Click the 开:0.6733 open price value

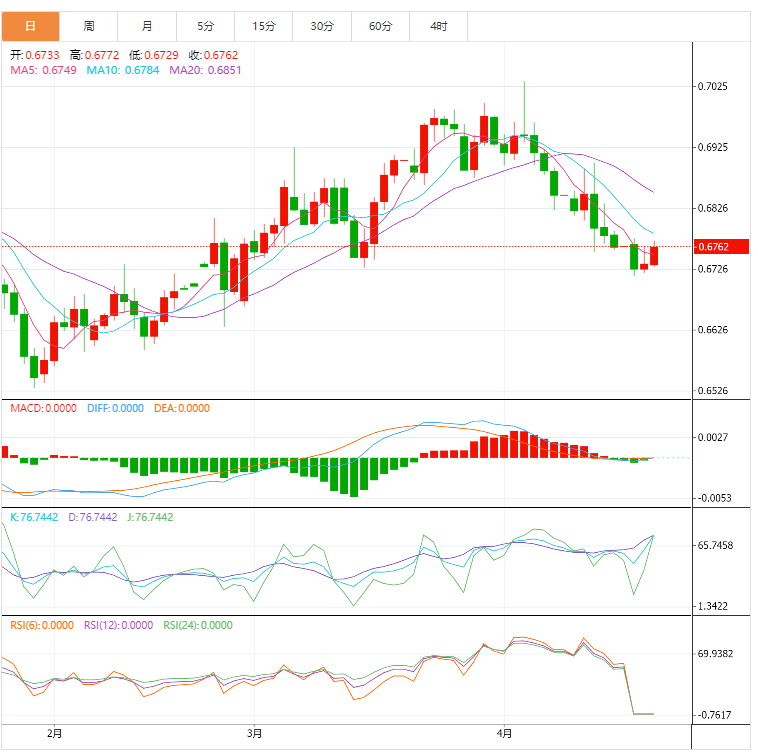35,55
